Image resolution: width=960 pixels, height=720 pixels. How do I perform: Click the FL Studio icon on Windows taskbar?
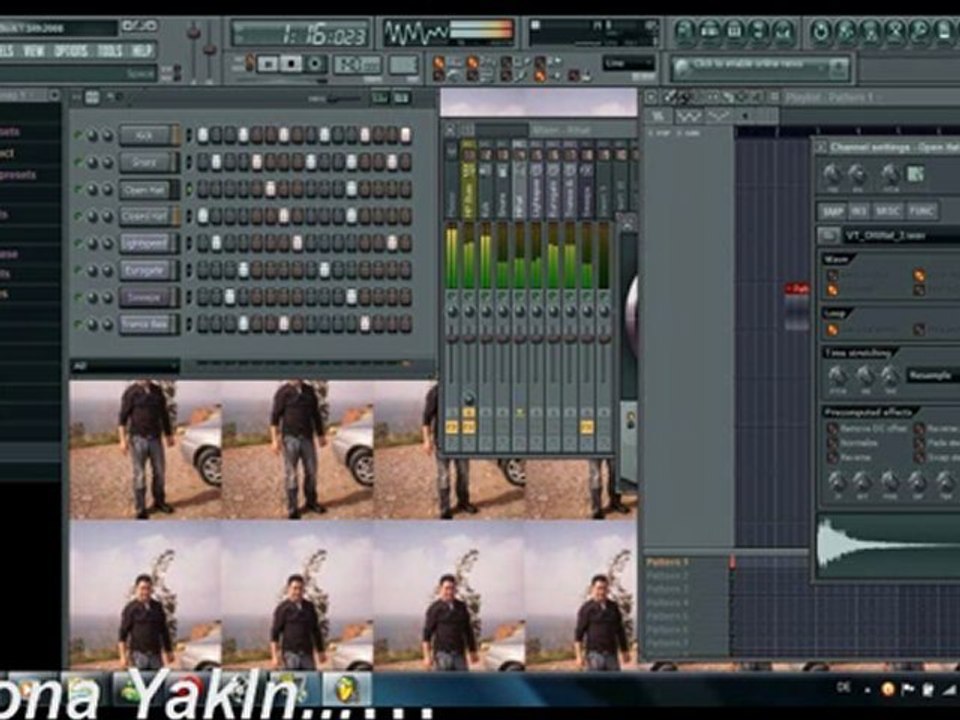pyautogui.click(x=347, y=690)
